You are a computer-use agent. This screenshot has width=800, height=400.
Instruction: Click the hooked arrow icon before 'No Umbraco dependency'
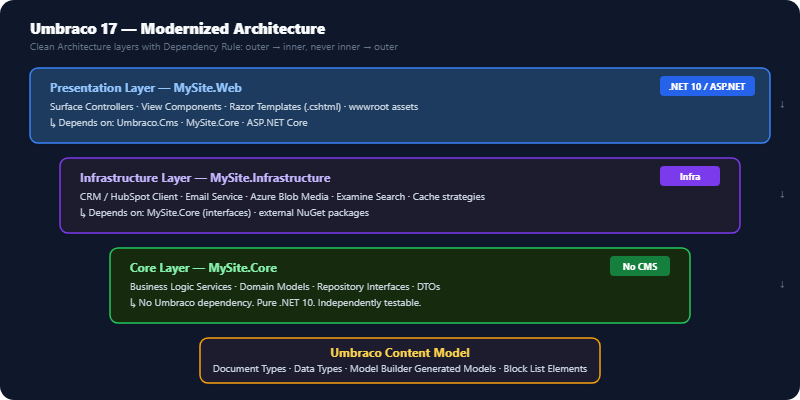point(133,303)
